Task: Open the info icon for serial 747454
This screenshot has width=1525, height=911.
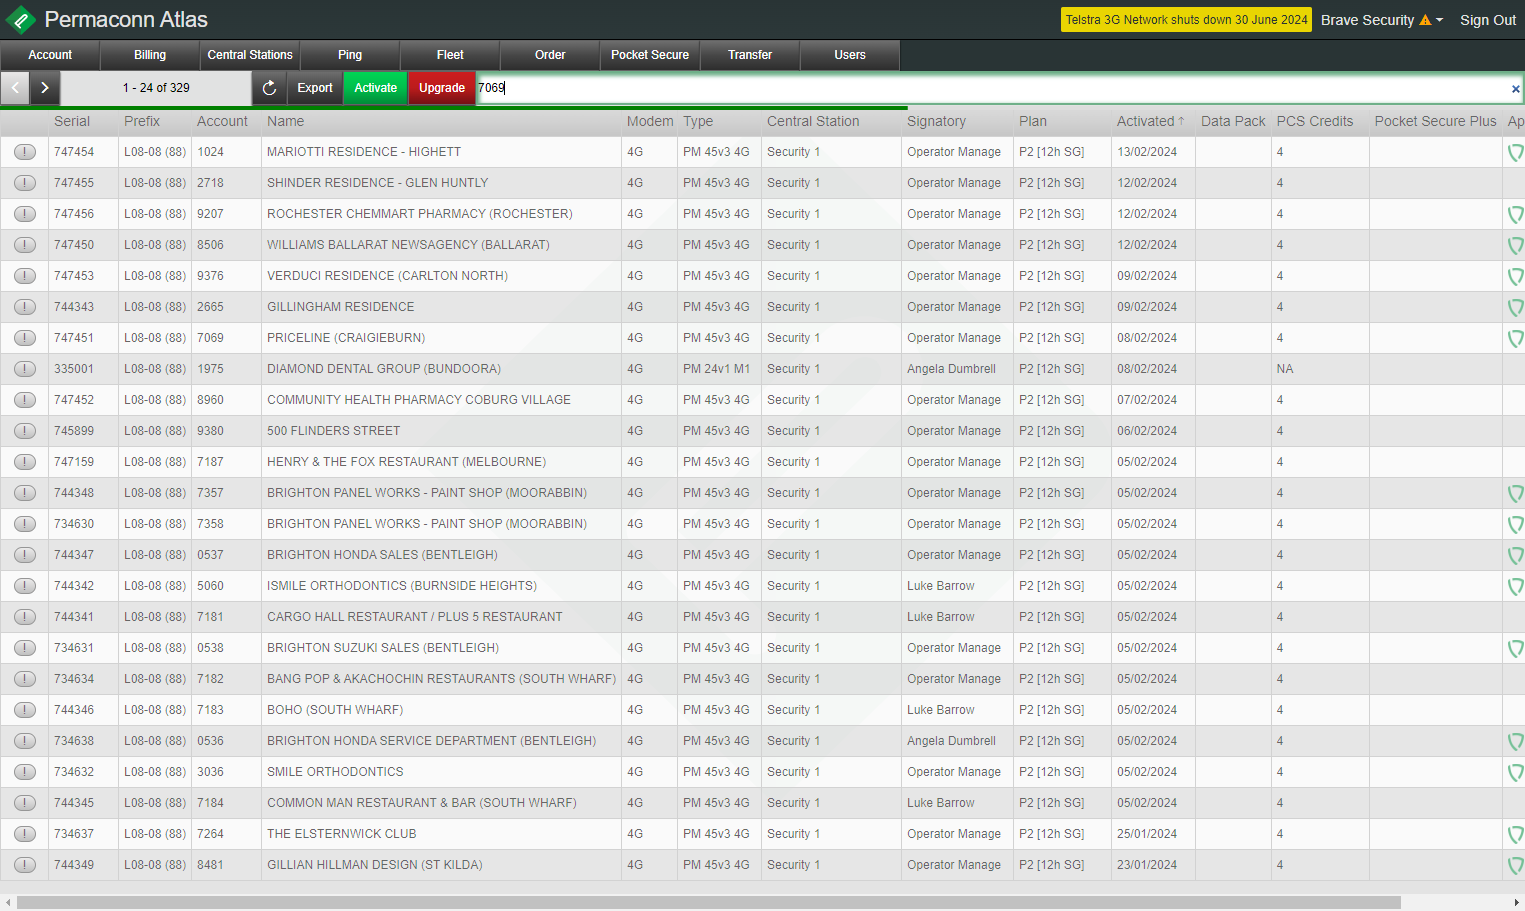Action: [x=25, y=152]
